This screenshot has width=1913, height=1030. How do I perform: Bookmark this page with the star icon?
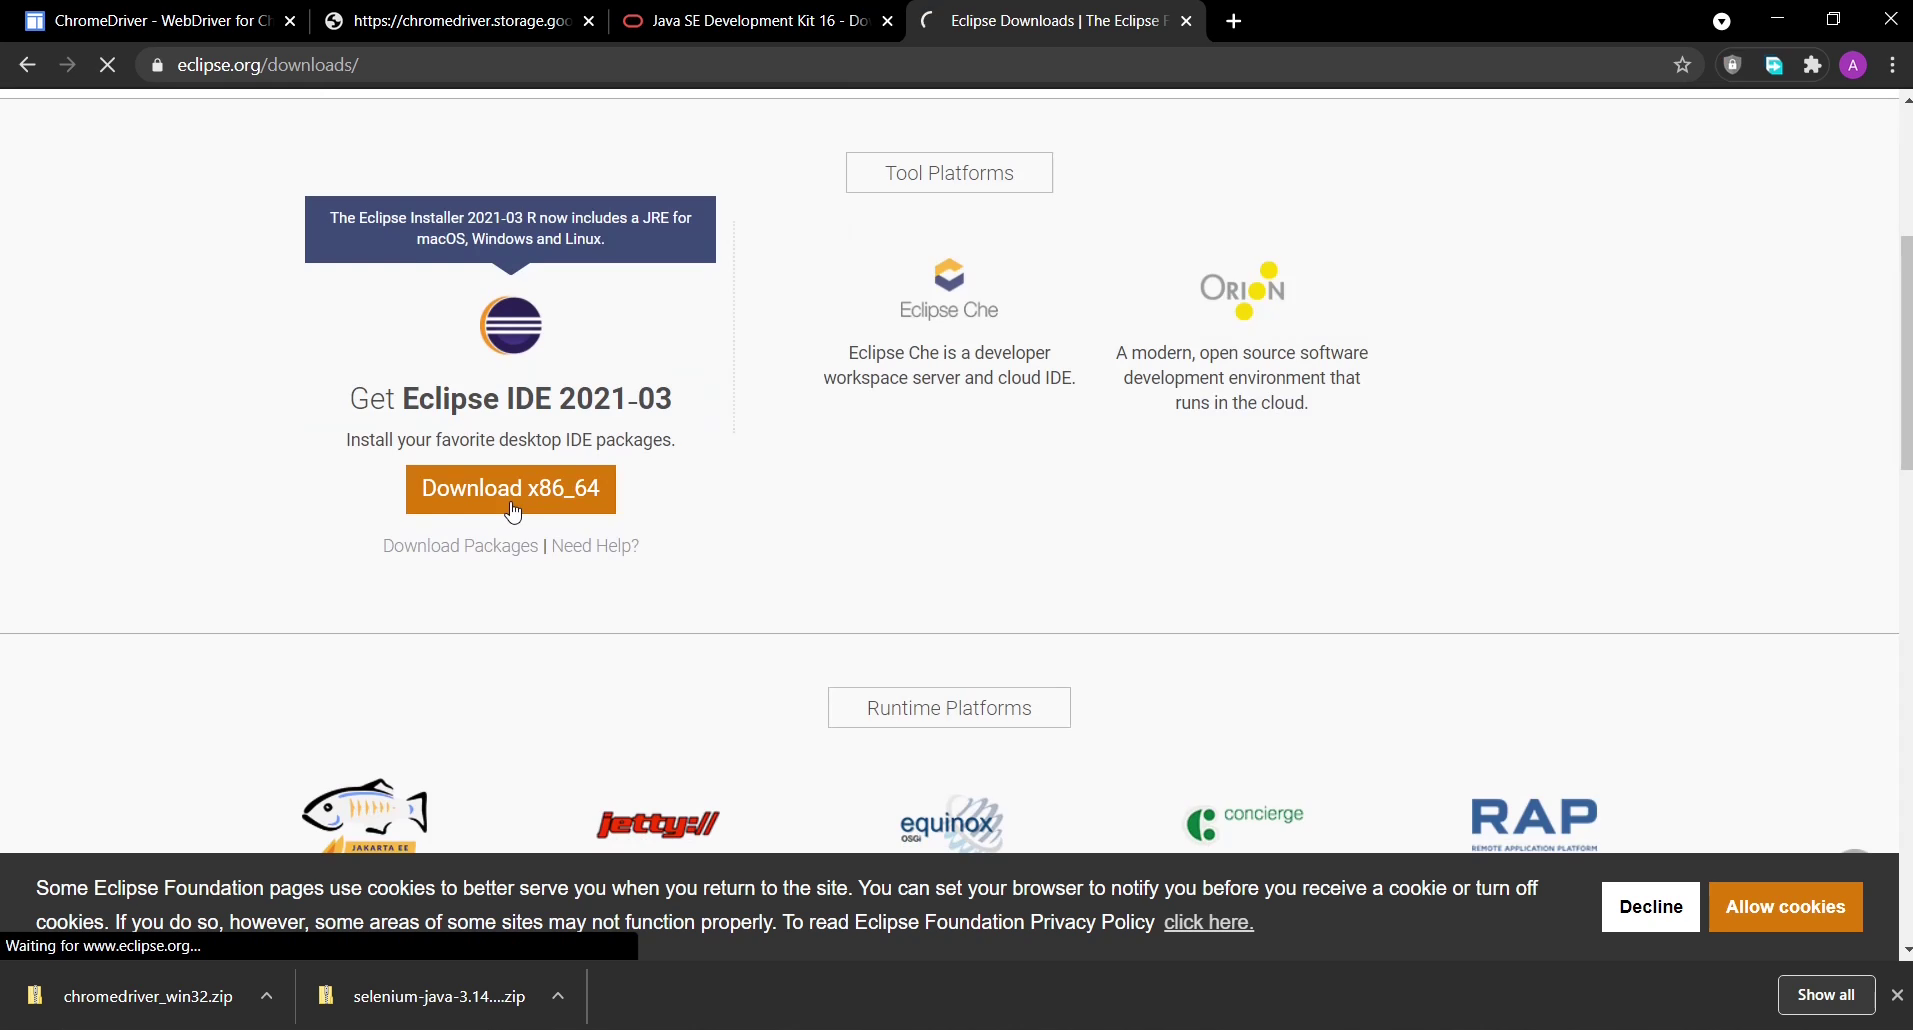[1682, 65]
